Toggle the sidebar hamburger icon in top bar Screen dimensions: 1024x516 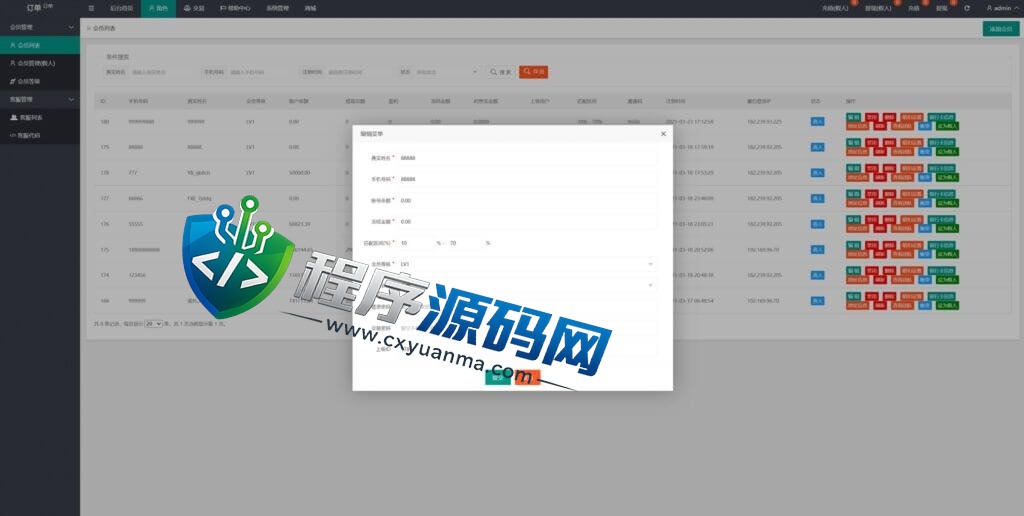tap(91, 8)
